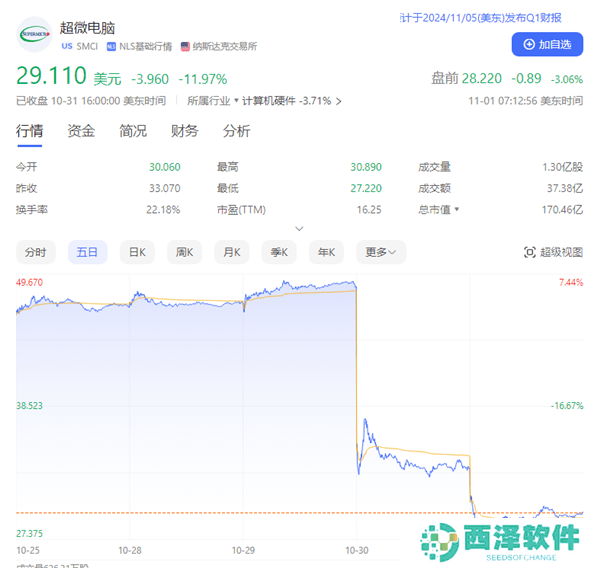This screenshot has height=568, width=600.
Task: Switch to the 分析 tab
Action: tap(236, 131)
